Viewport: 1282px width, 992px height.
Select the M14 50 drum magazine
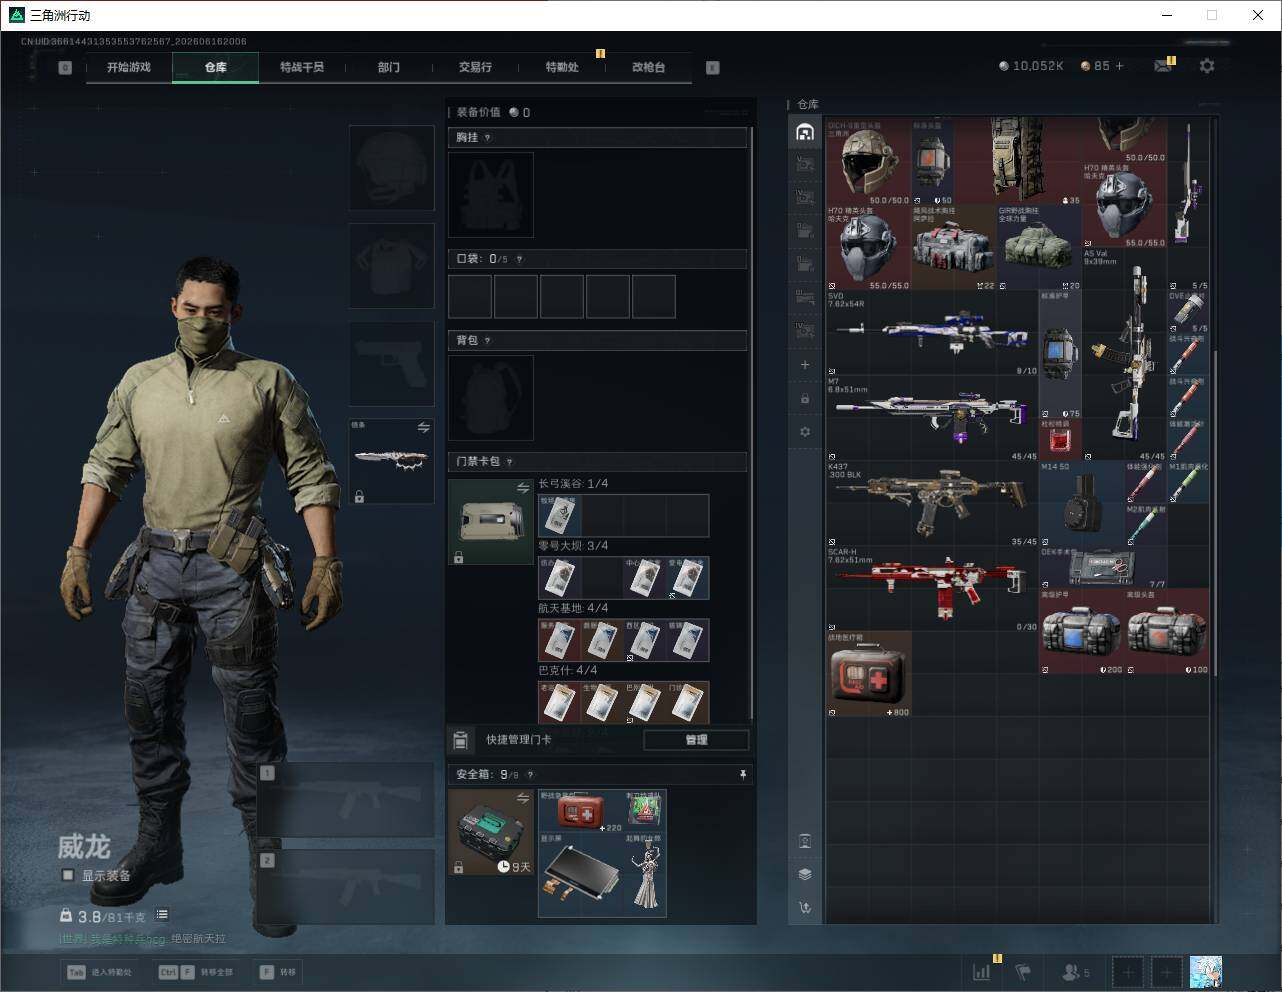coord(1082,503)
